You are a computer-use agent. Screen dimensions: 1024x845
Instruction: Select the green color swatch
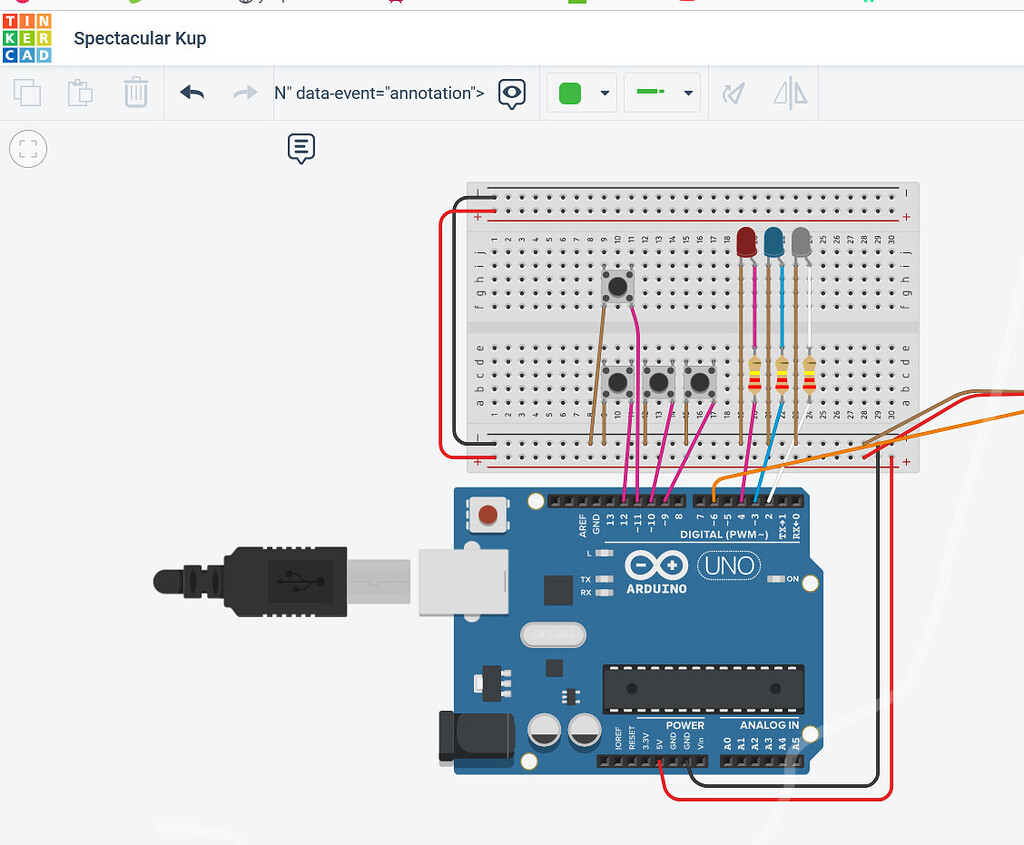click(572, 93)
